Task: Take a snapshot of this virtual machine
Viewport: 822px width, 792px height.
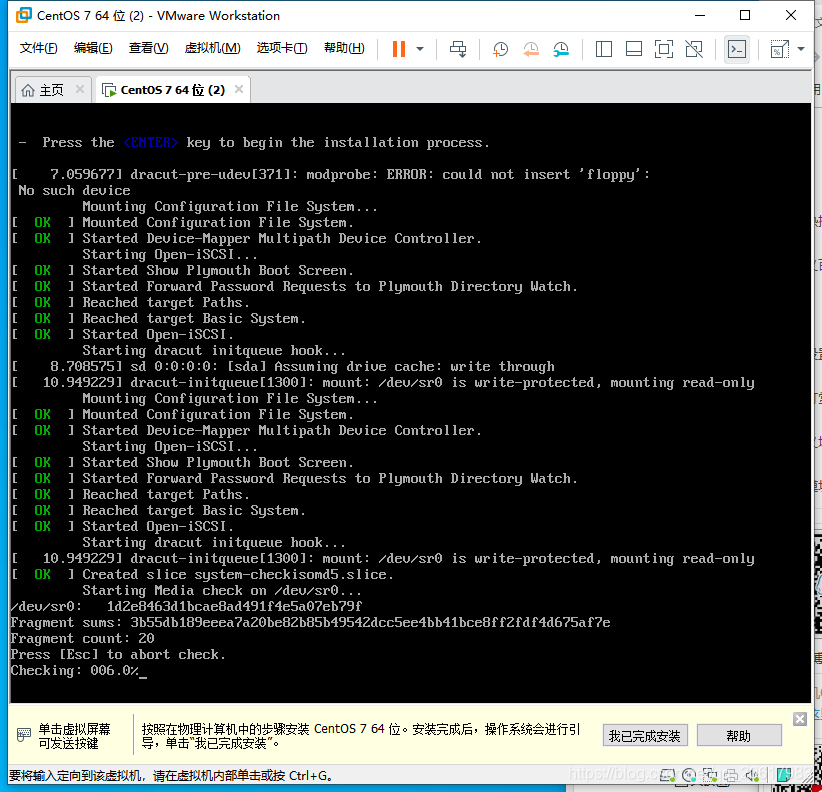Action: (x=500, y=49)
